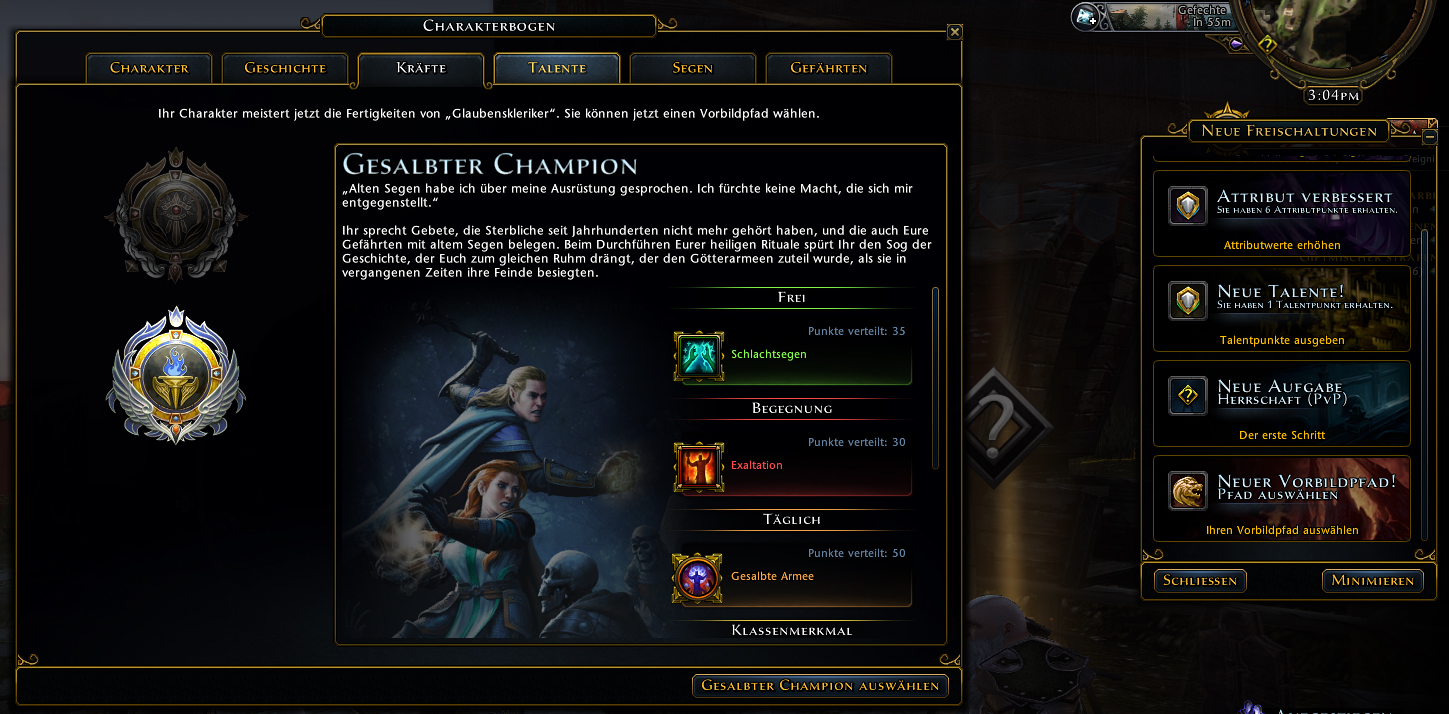
Task: Open the Gefährten tab
Action: pyautogui.click(x=828, y=68)
